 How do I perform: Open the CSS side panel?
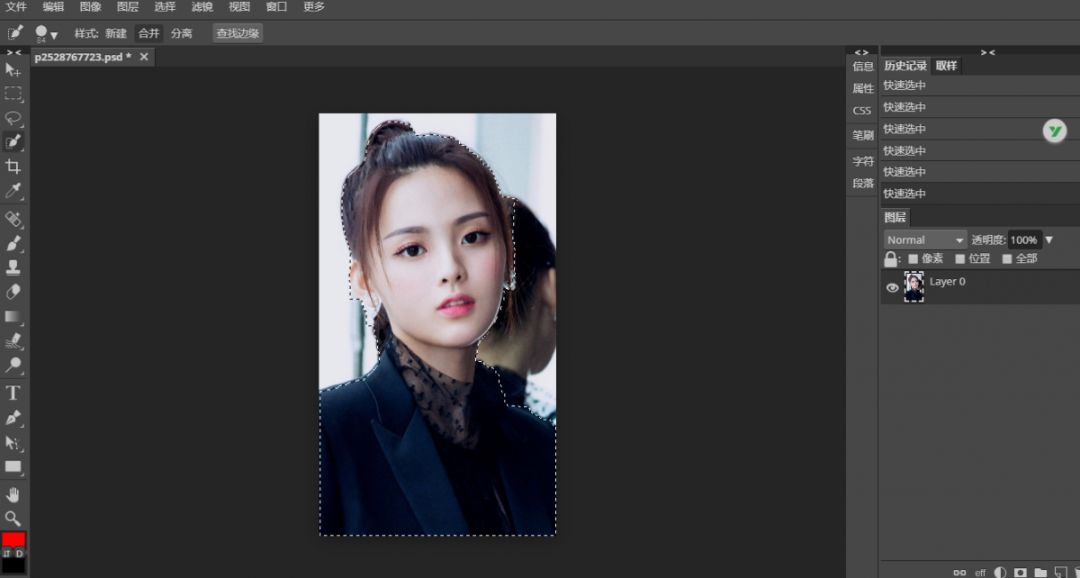coord(862,111)
